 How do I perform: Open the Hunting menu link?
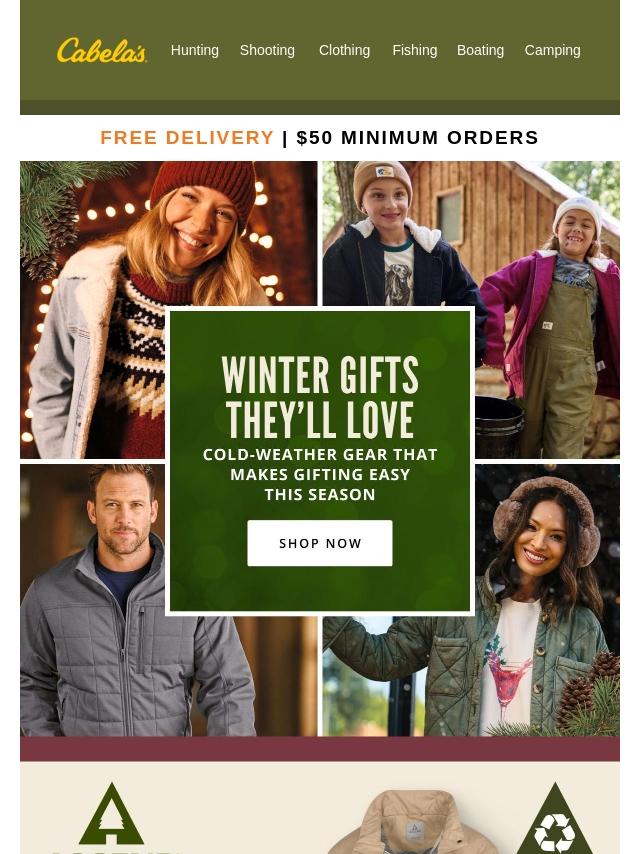pos(194,50)
